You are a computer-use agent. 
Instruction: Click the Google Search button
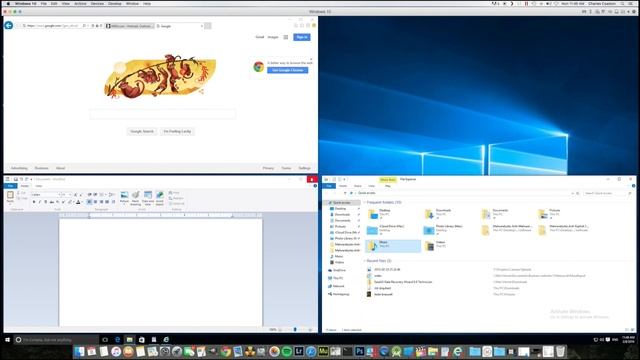[x=142, y=131]
